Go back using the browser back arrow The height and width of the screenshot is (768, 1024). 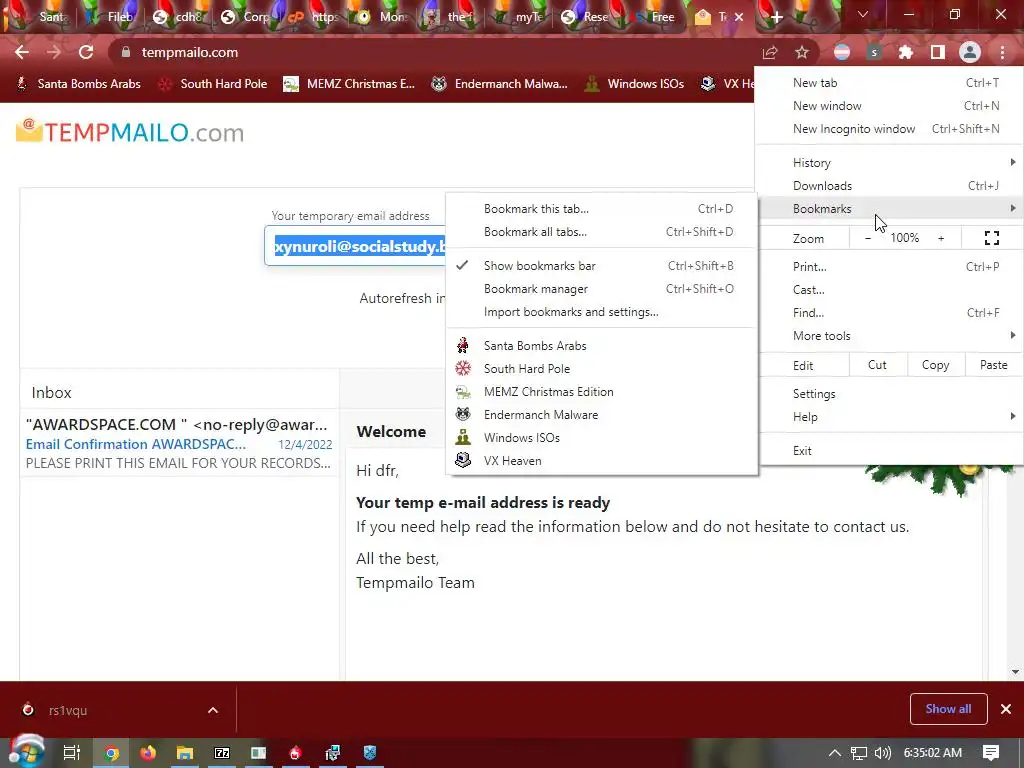(22, 52)
